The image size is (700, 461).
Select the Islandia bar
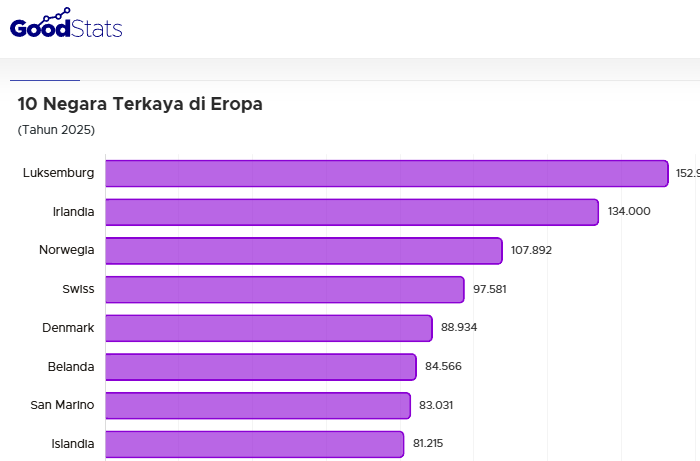254,444
